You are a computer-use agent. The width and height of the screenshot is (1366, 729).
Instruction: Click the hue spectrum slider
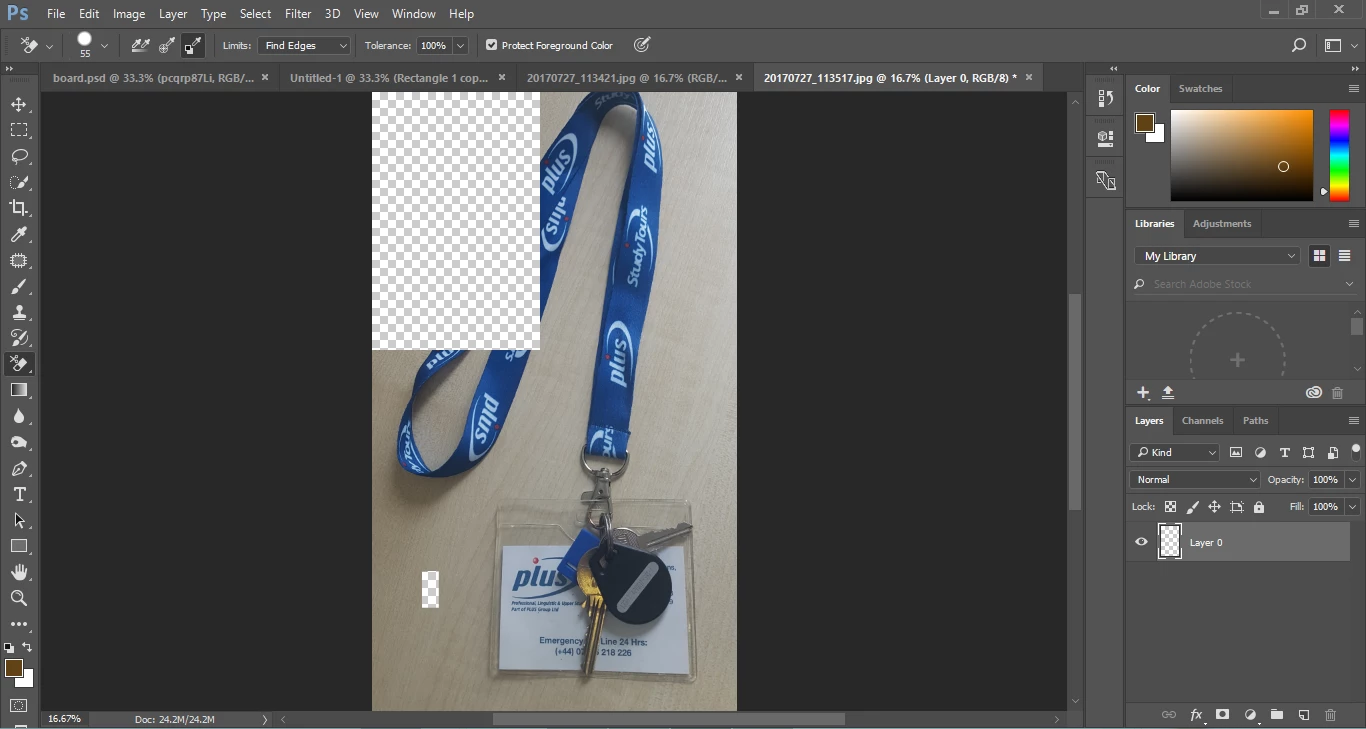(1339, 155)
